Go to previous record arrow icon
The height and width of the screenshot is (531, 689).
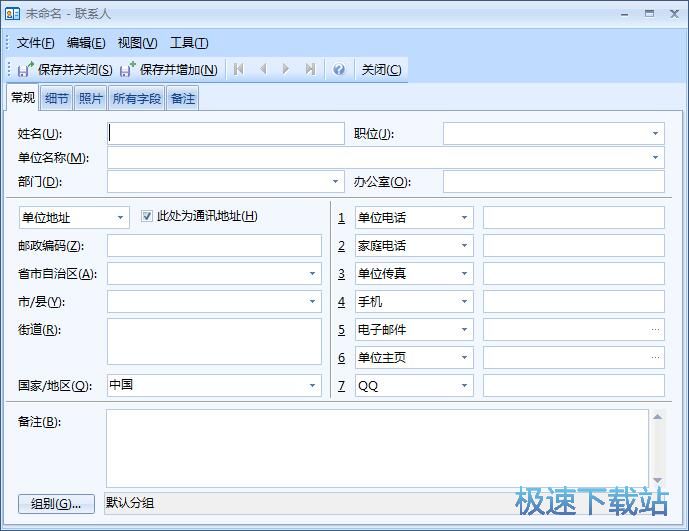pyautogui.click(x=263, y=69)
